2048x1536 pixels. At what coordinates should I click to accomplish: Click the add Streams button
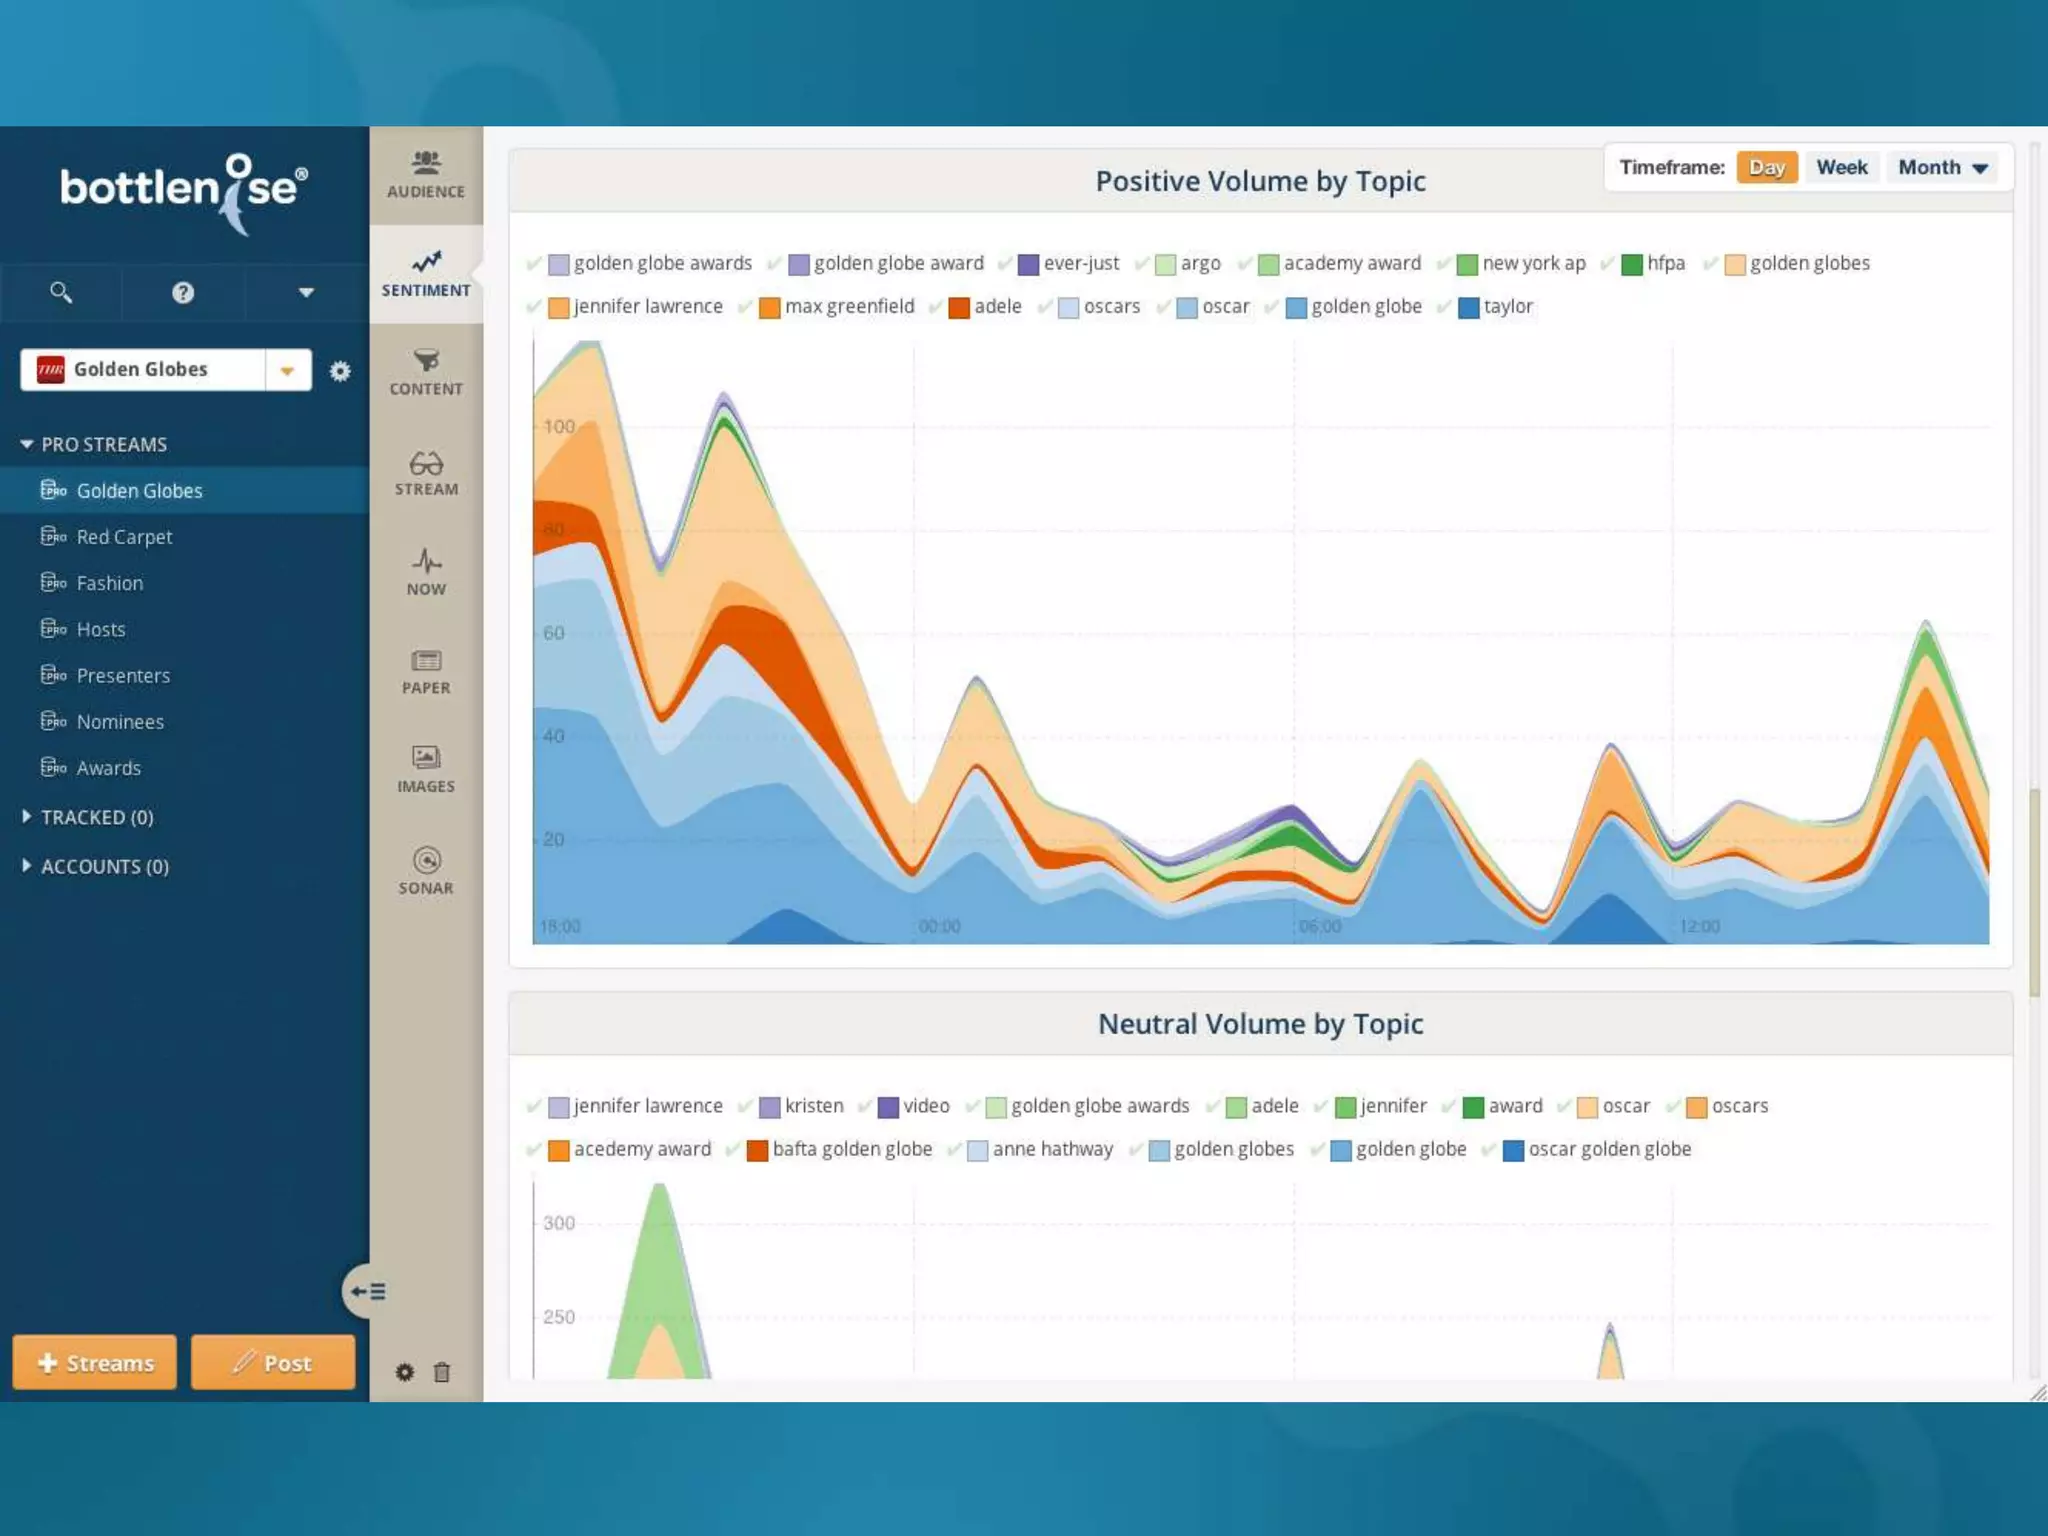95,1362
